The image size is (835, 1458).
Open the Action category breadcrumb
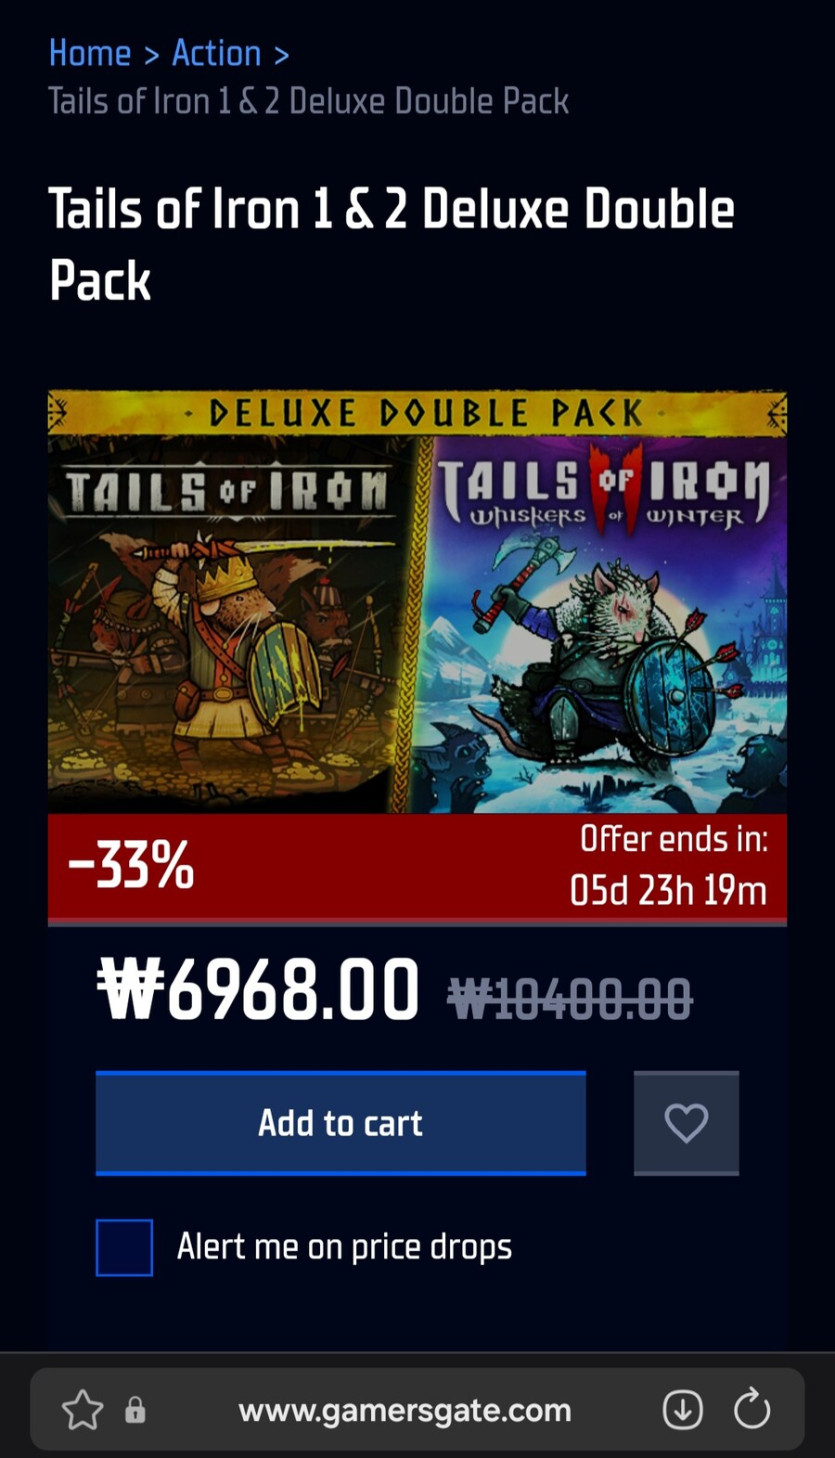click(216, 53)
